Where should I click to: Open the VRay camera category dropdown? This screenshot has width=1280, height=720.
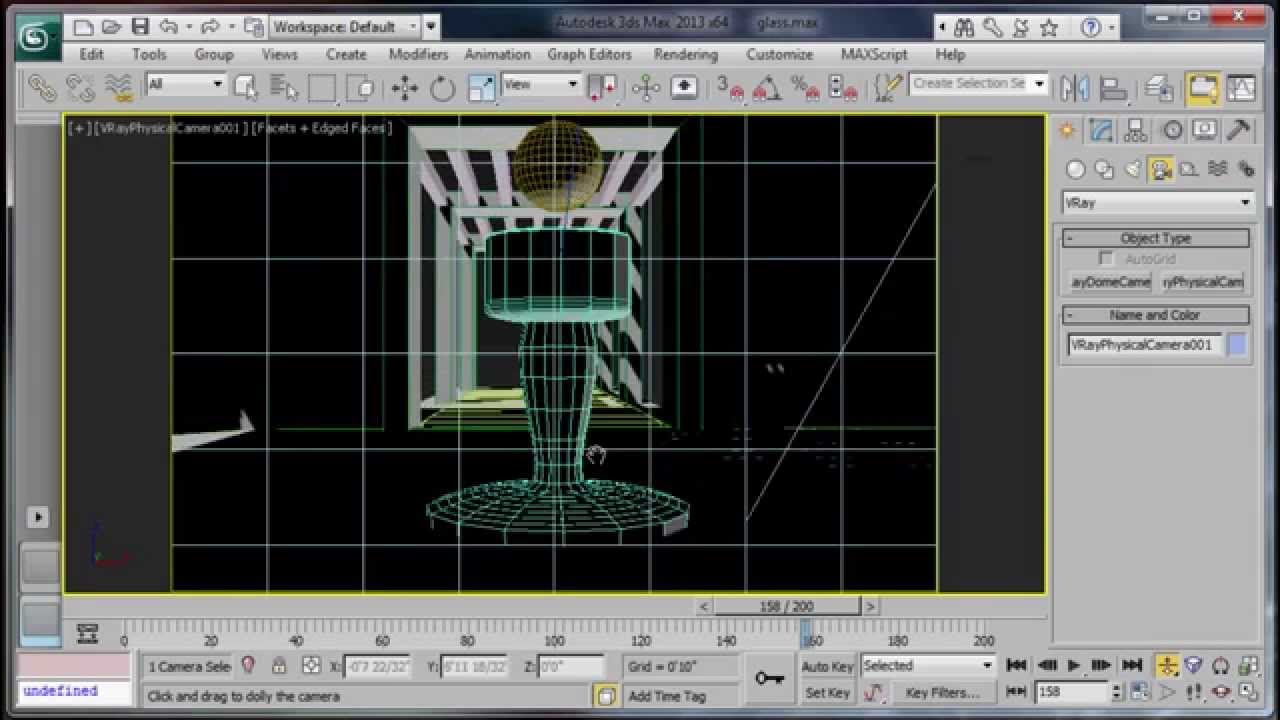pyautogui.click(x=1157, y=203)
